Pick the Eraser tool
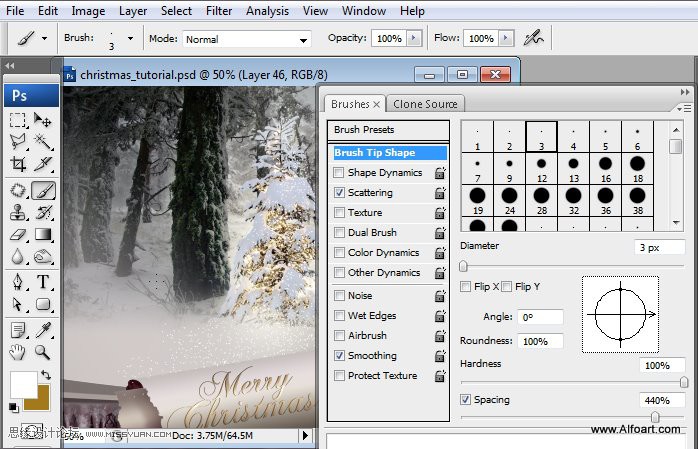 click(x=18, y=234)
